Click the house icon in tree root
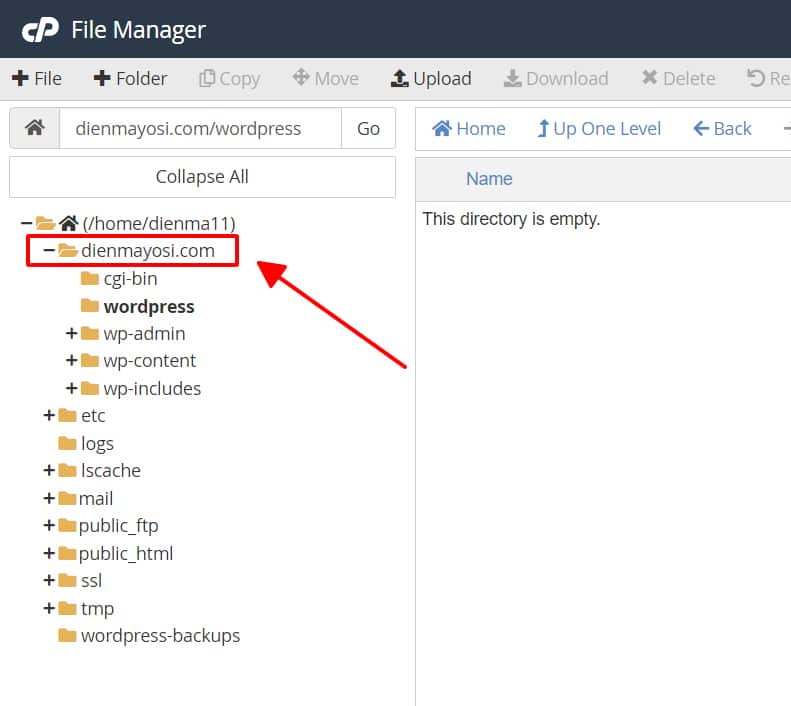The width and height of the screenshot is (791, 706). pyautogui.click(x=68, y=222)
